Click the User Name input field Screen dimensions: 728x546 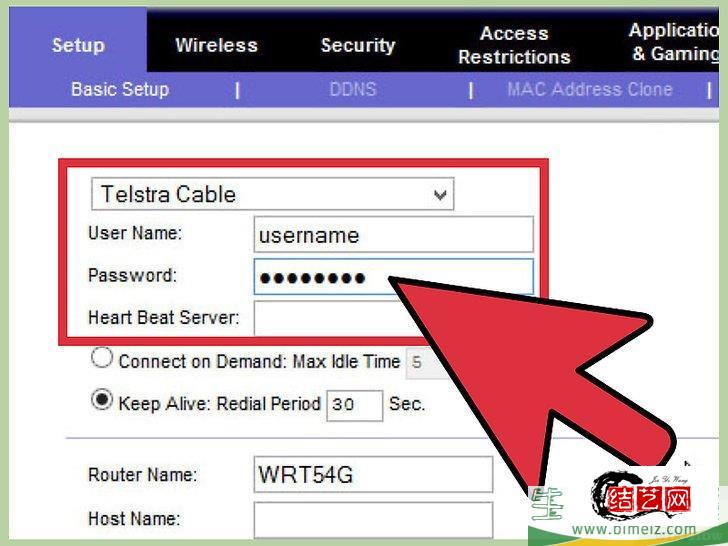click(394, 234)
